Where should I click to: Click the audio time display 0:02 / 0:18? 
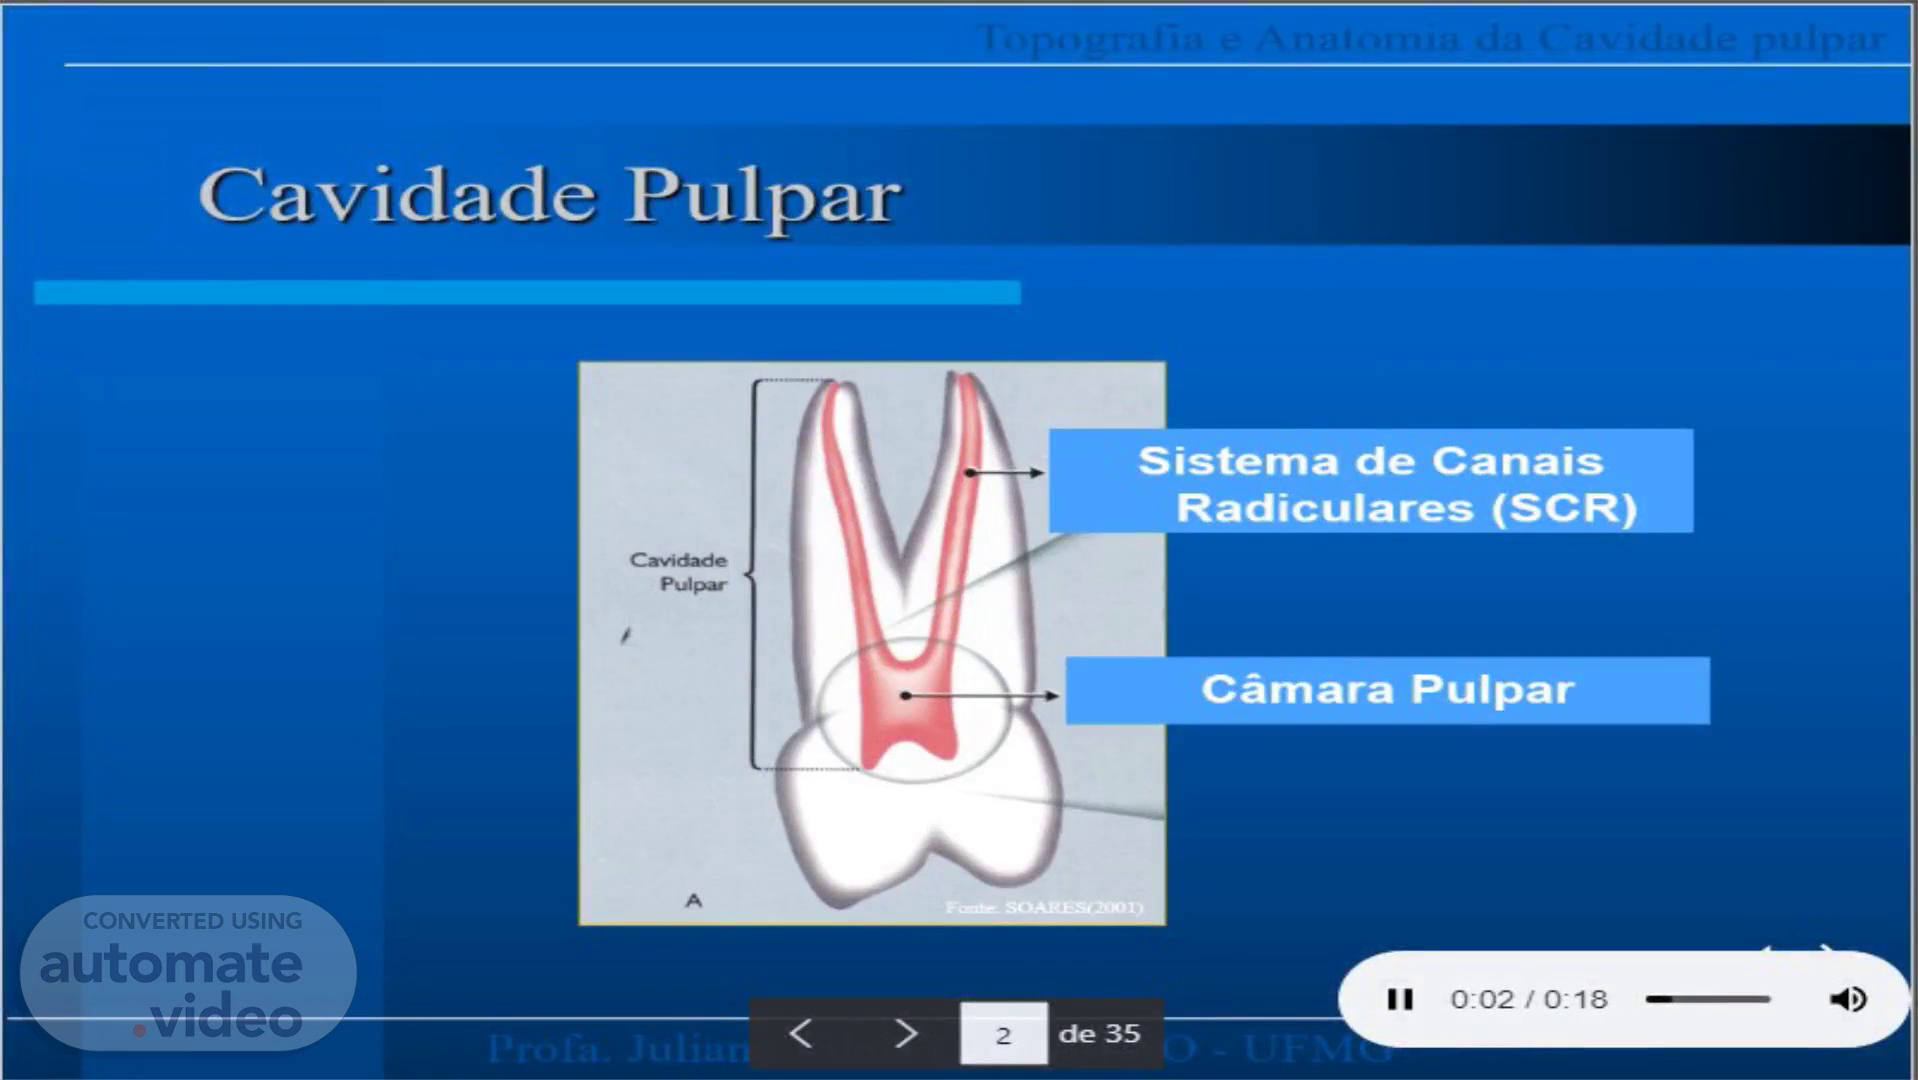tap(1528, 999)
